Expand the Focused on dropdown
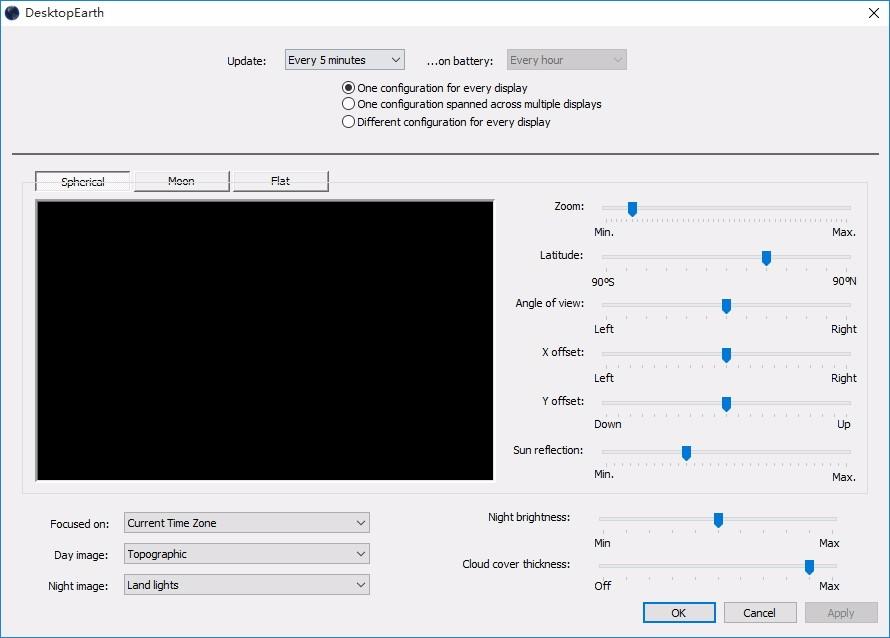The height and width of the screenshot is (638, 890). (246, 523)
